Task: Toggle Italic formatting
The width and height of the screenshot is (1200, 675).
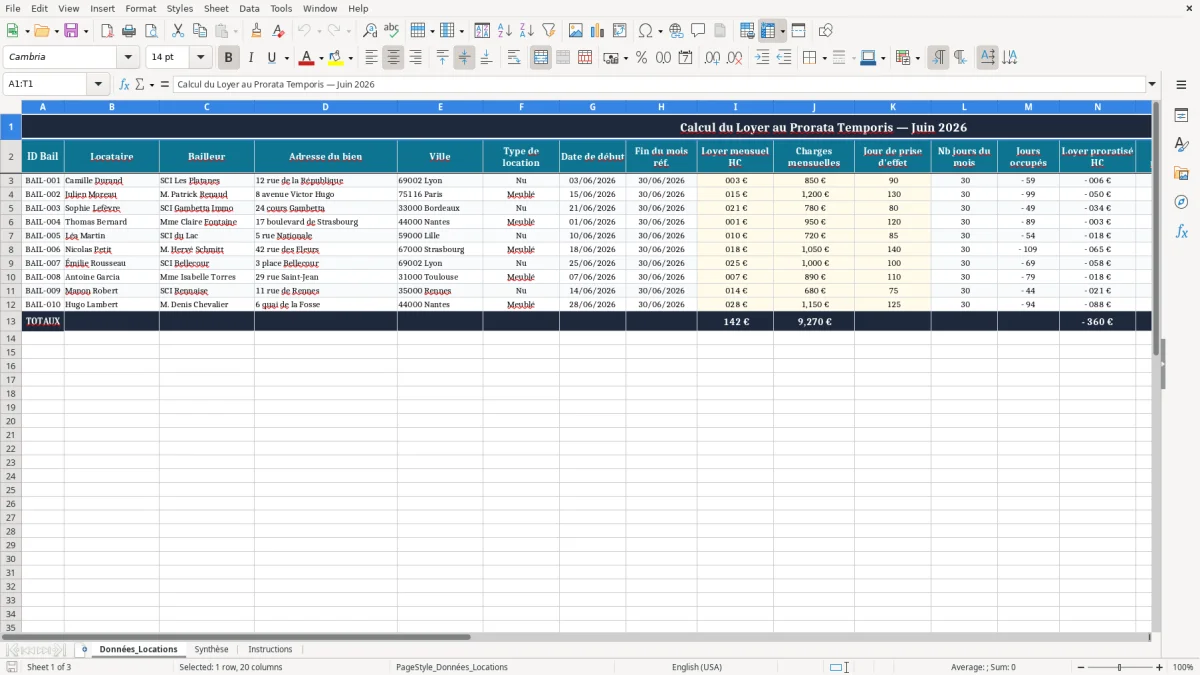Action: [251, 58]
